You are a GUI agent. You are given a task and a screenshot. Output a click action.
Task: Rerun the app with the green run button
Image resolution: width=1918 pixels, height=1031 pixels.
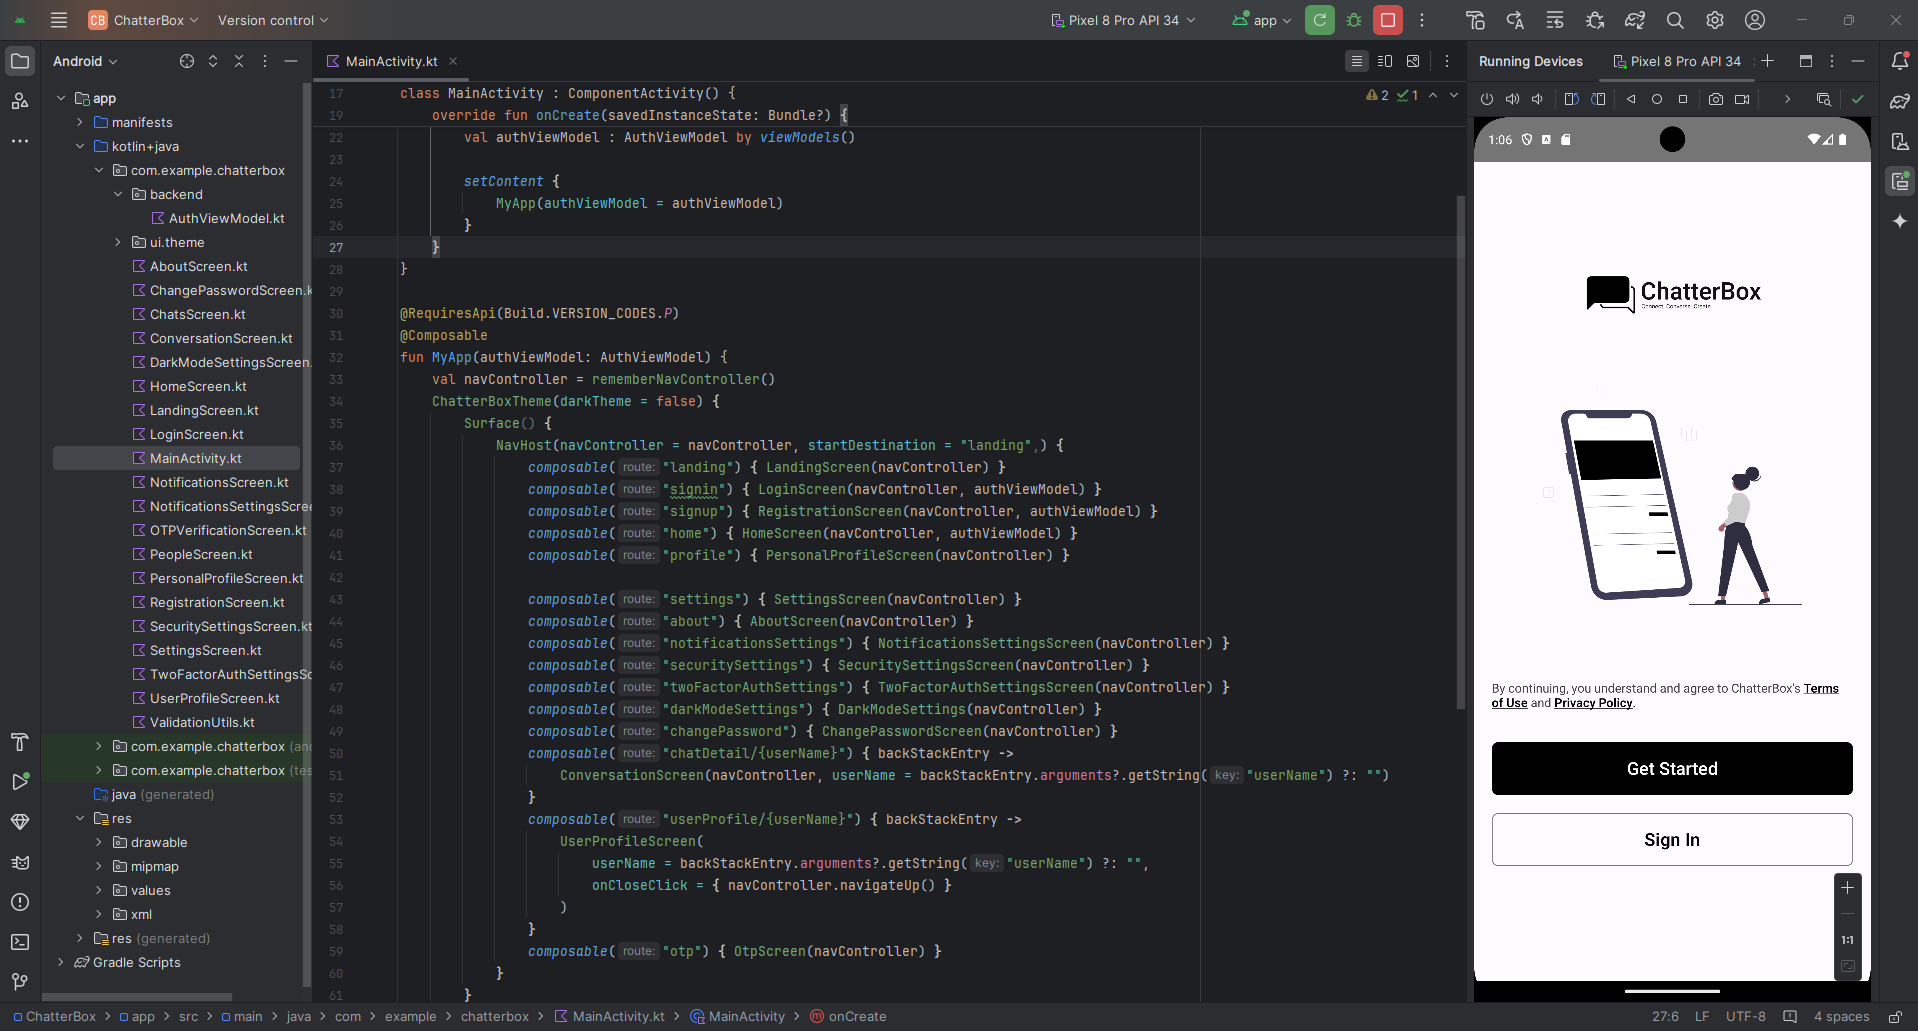(1320, 20)
